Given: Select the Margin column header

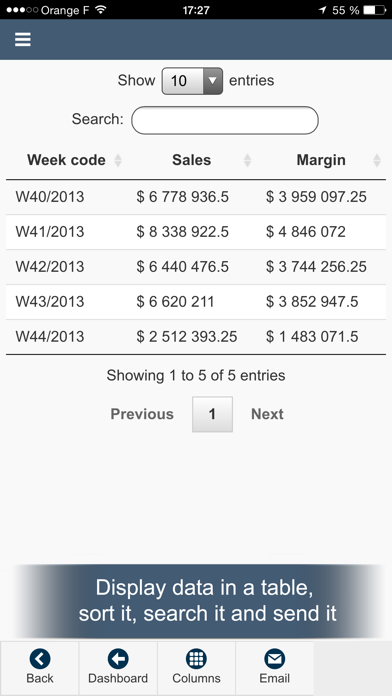Looking at the screenshot, I should (x=321, y=160).
